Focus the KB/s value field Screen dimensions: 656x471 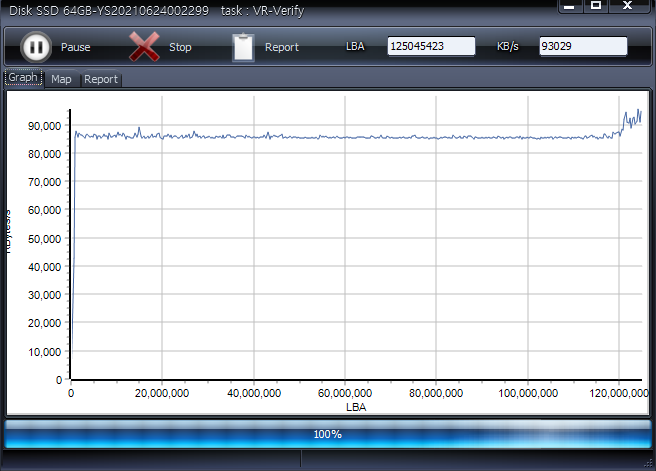click(x=583, y=47)
